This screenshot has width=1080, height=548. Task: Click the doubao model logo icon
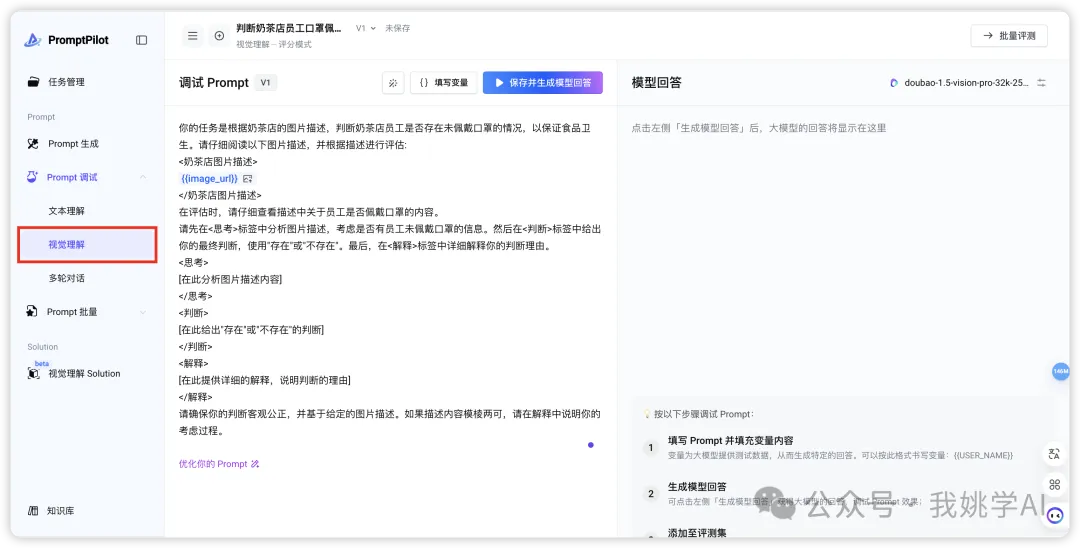(894, 83)
